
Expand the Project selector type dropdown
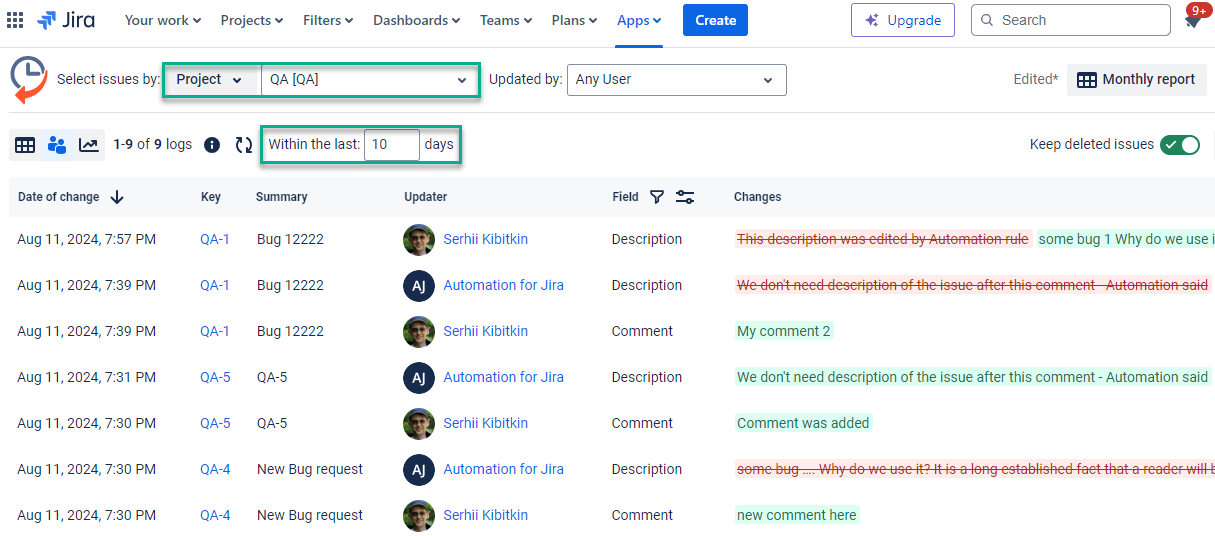pos(210,80)
